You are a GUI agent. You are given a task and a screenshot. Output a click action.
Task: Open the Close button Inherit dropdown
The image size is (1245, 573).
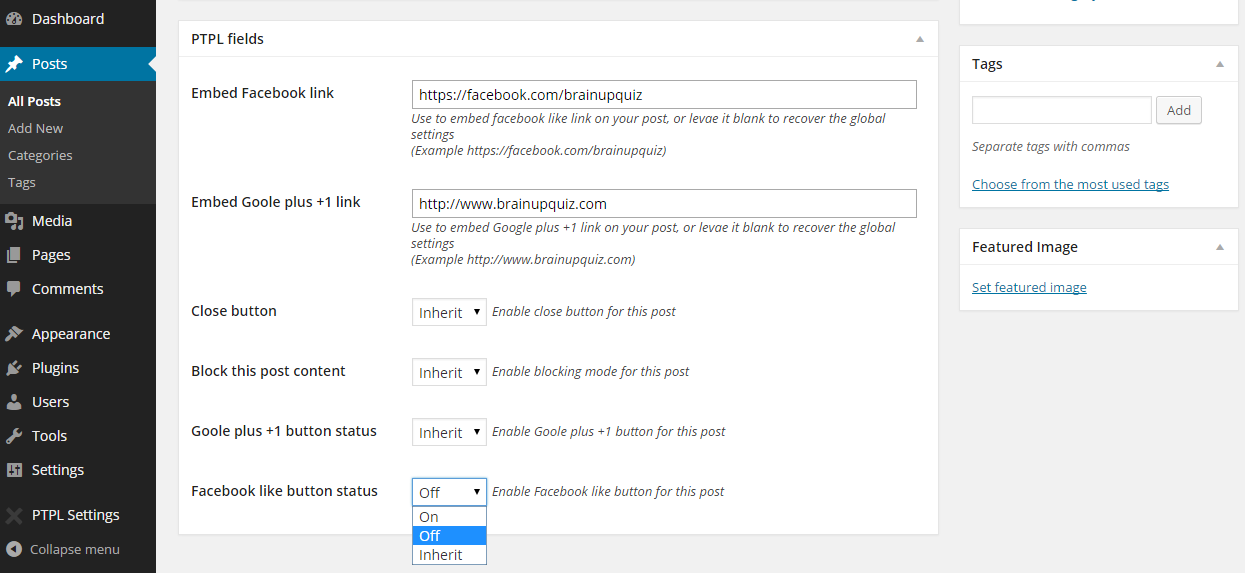pyautogui.click(x=449, y=312)
